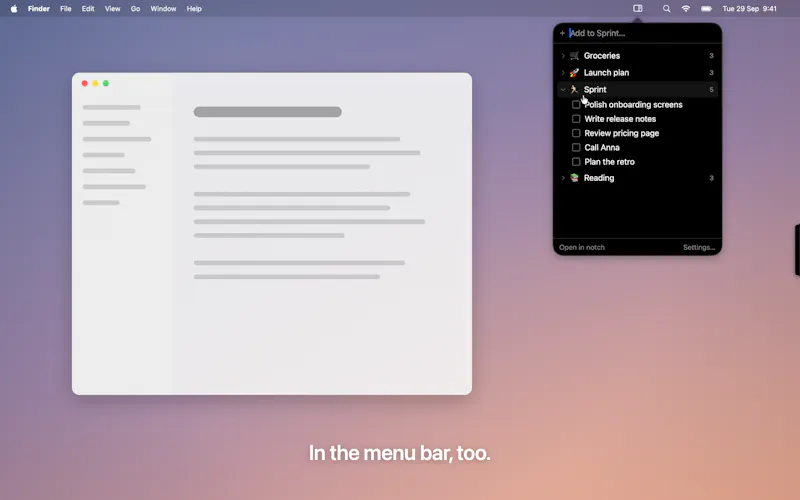This screenshot has width=800, height=500.
Task: Open the Help menu
Action: pos(194,9)
